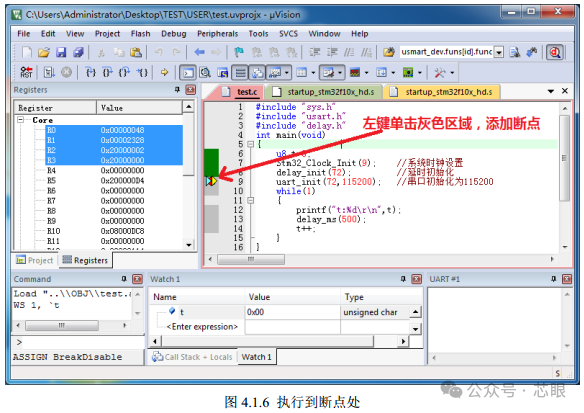584x413 pixels.
Task: Open the Peripherals menu
Action: (218, 34)
